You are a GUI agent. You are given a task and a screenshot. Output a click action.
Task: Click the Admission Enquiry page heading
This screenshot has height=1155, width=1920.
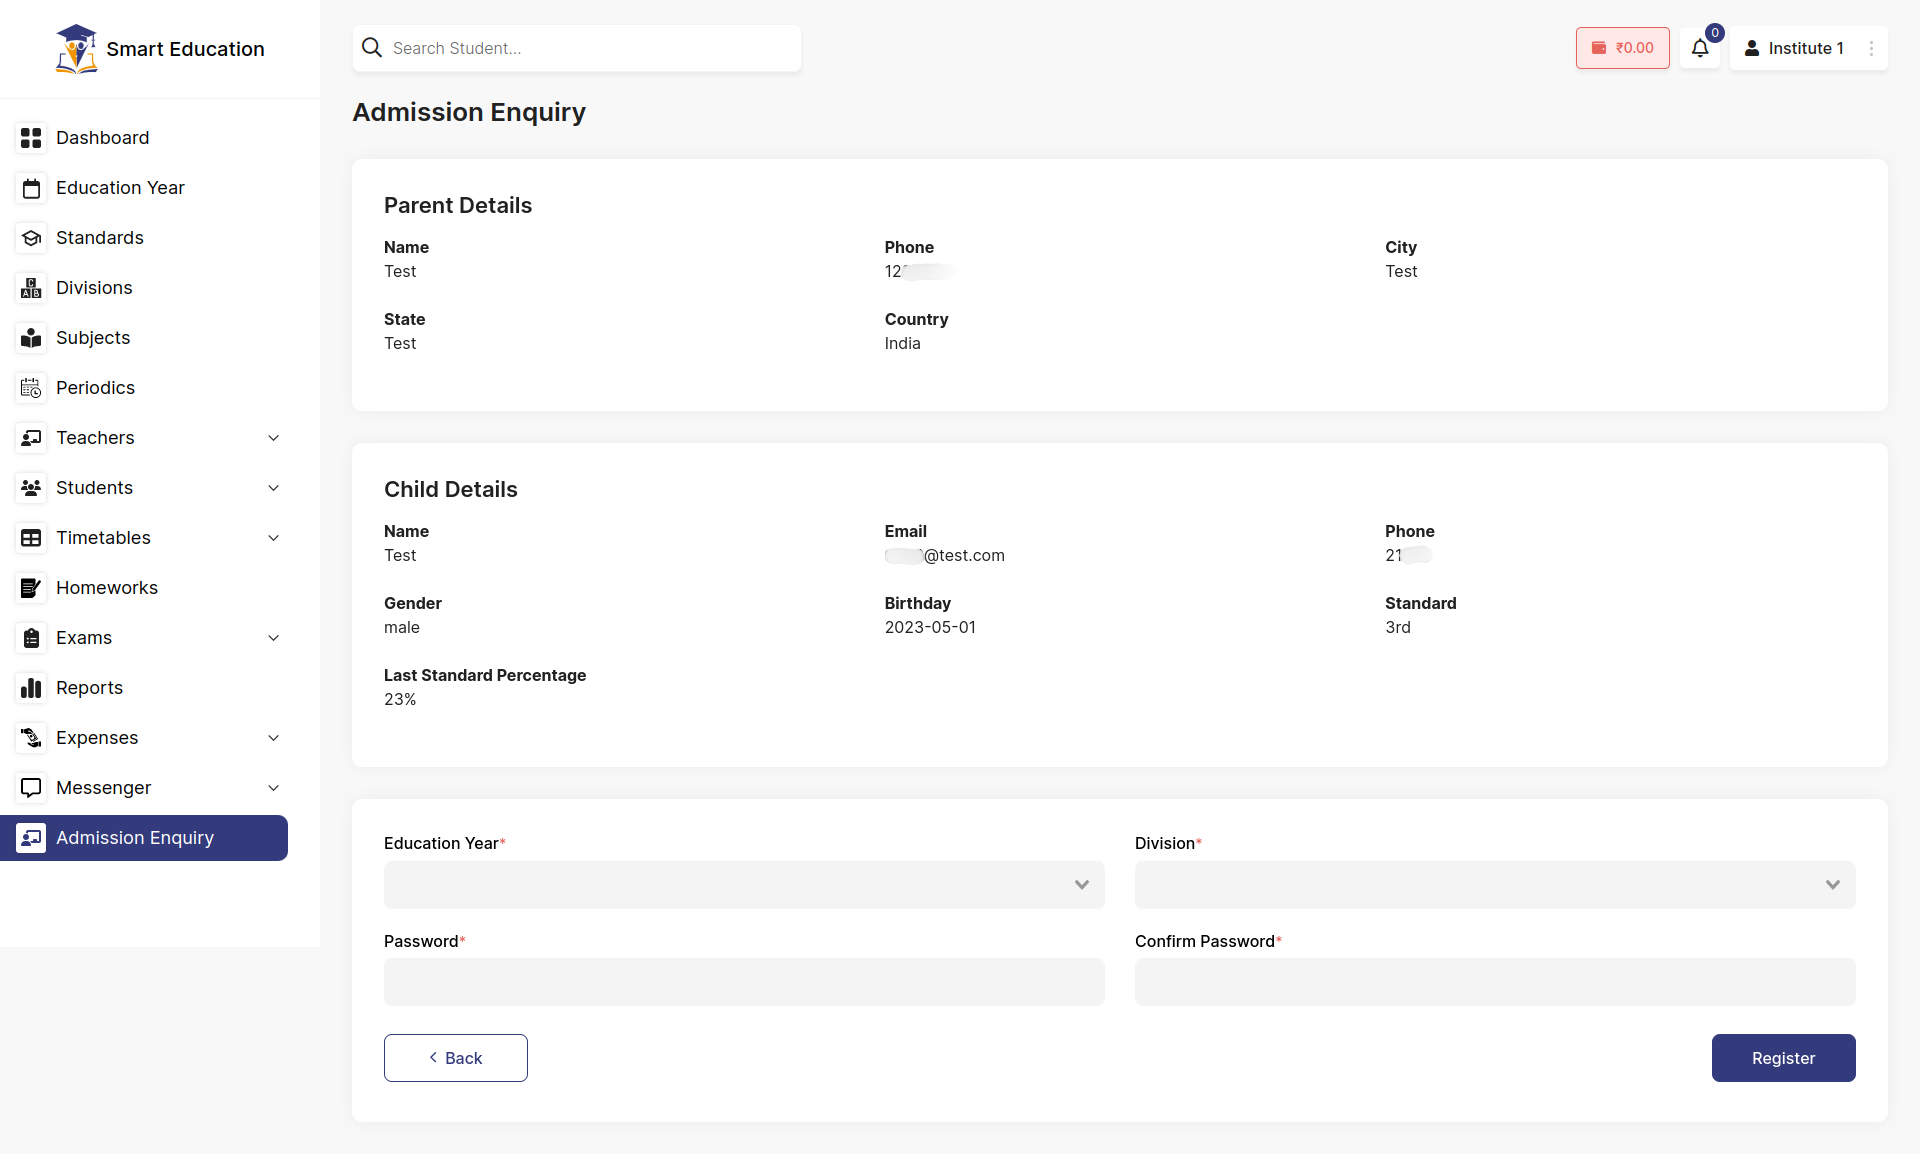(x=469, y=112)
